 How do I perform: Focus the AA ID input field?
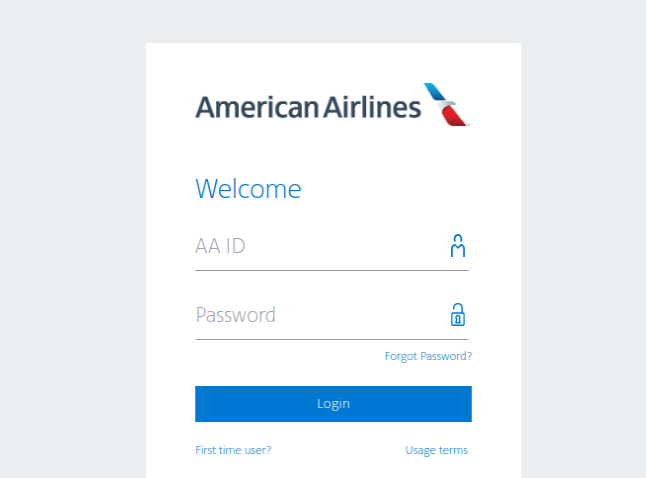(332, 246)
